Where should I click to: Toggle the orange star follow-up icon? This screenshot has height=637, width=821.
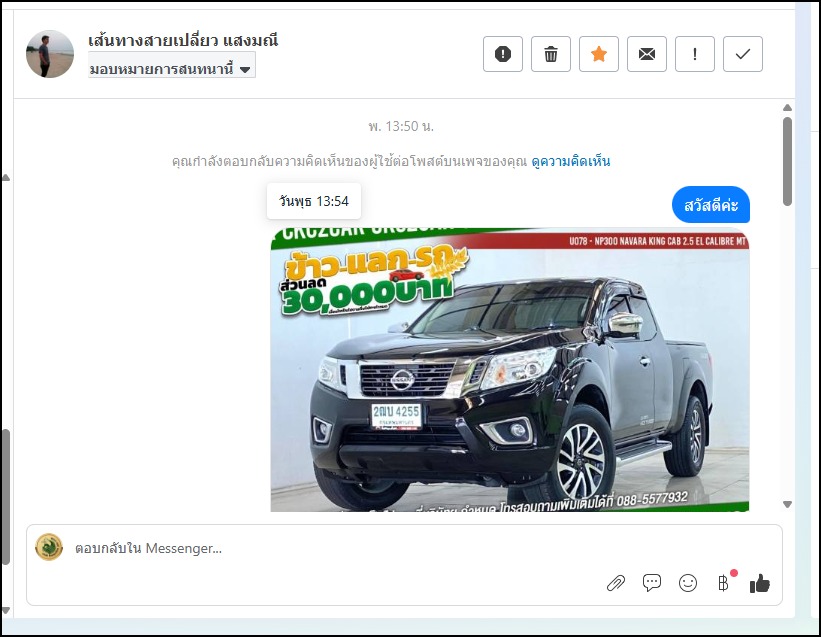[599, 54]
